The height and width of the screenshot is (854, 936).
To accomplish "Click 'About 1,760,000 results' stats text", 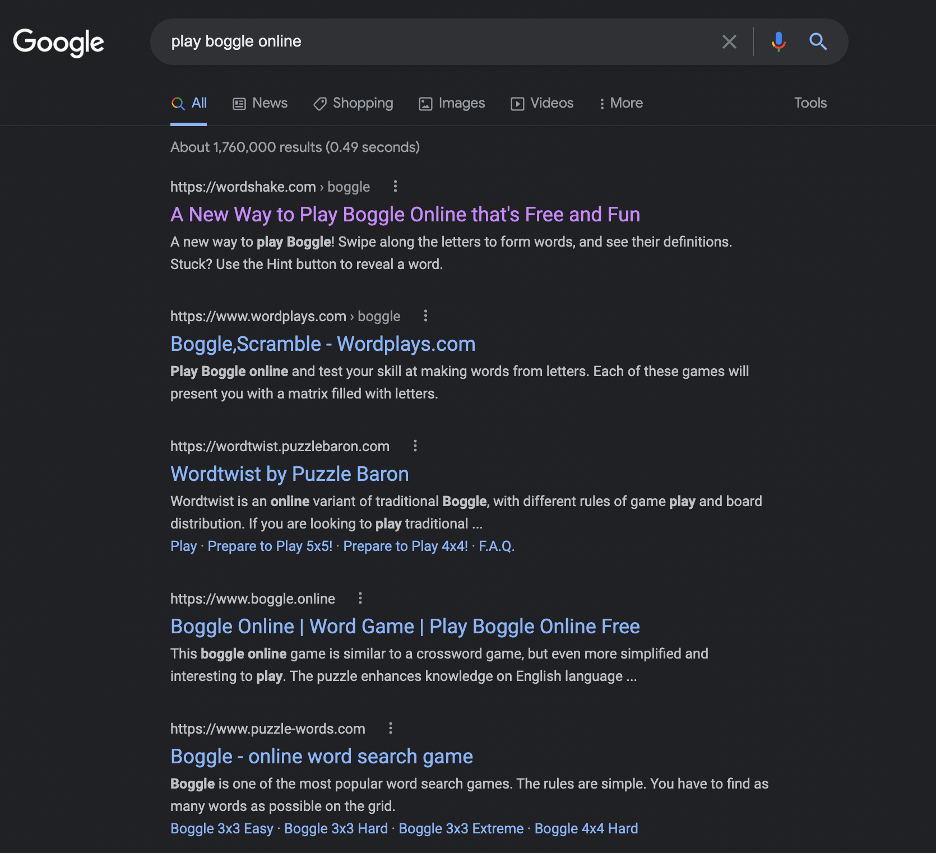I will (x=295, y=147).
